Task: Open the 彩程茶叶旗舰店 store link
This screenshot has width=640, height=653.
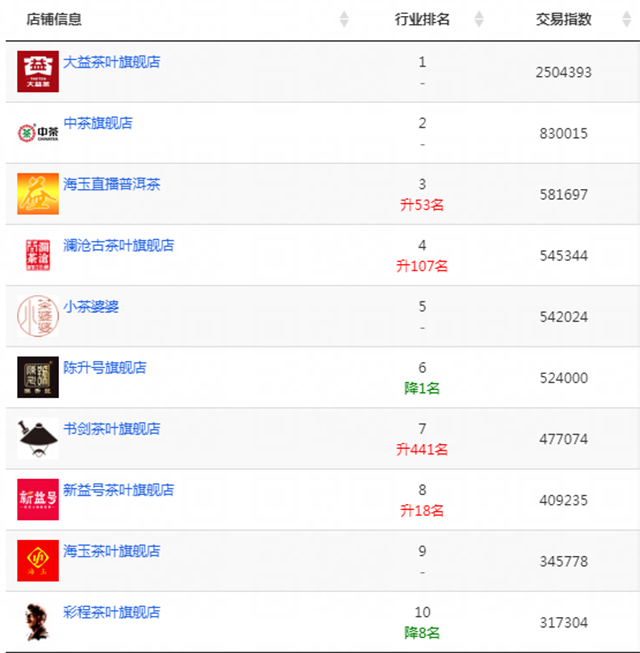Action: click(112, 613)
